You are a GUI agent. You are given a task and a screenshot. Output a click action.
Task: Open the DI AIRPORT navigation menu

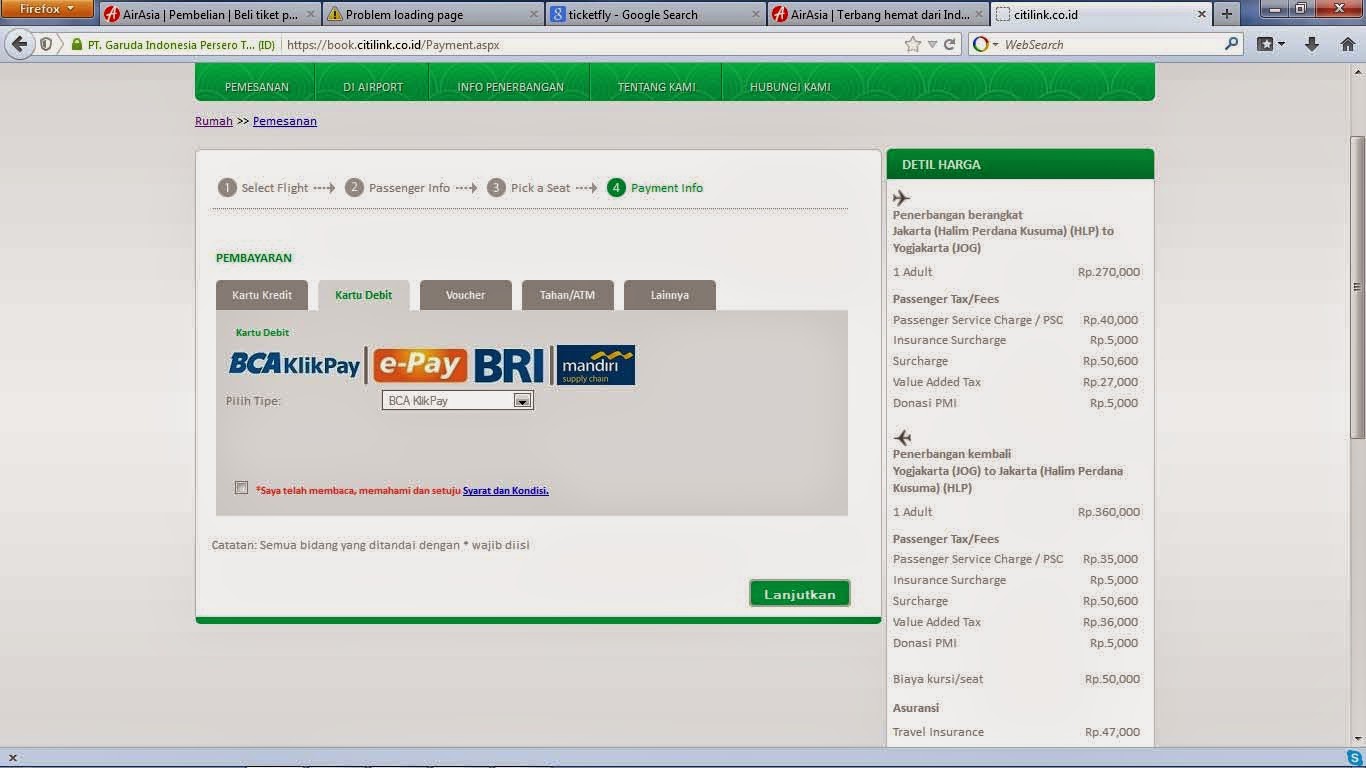click(x=373, y=87)
